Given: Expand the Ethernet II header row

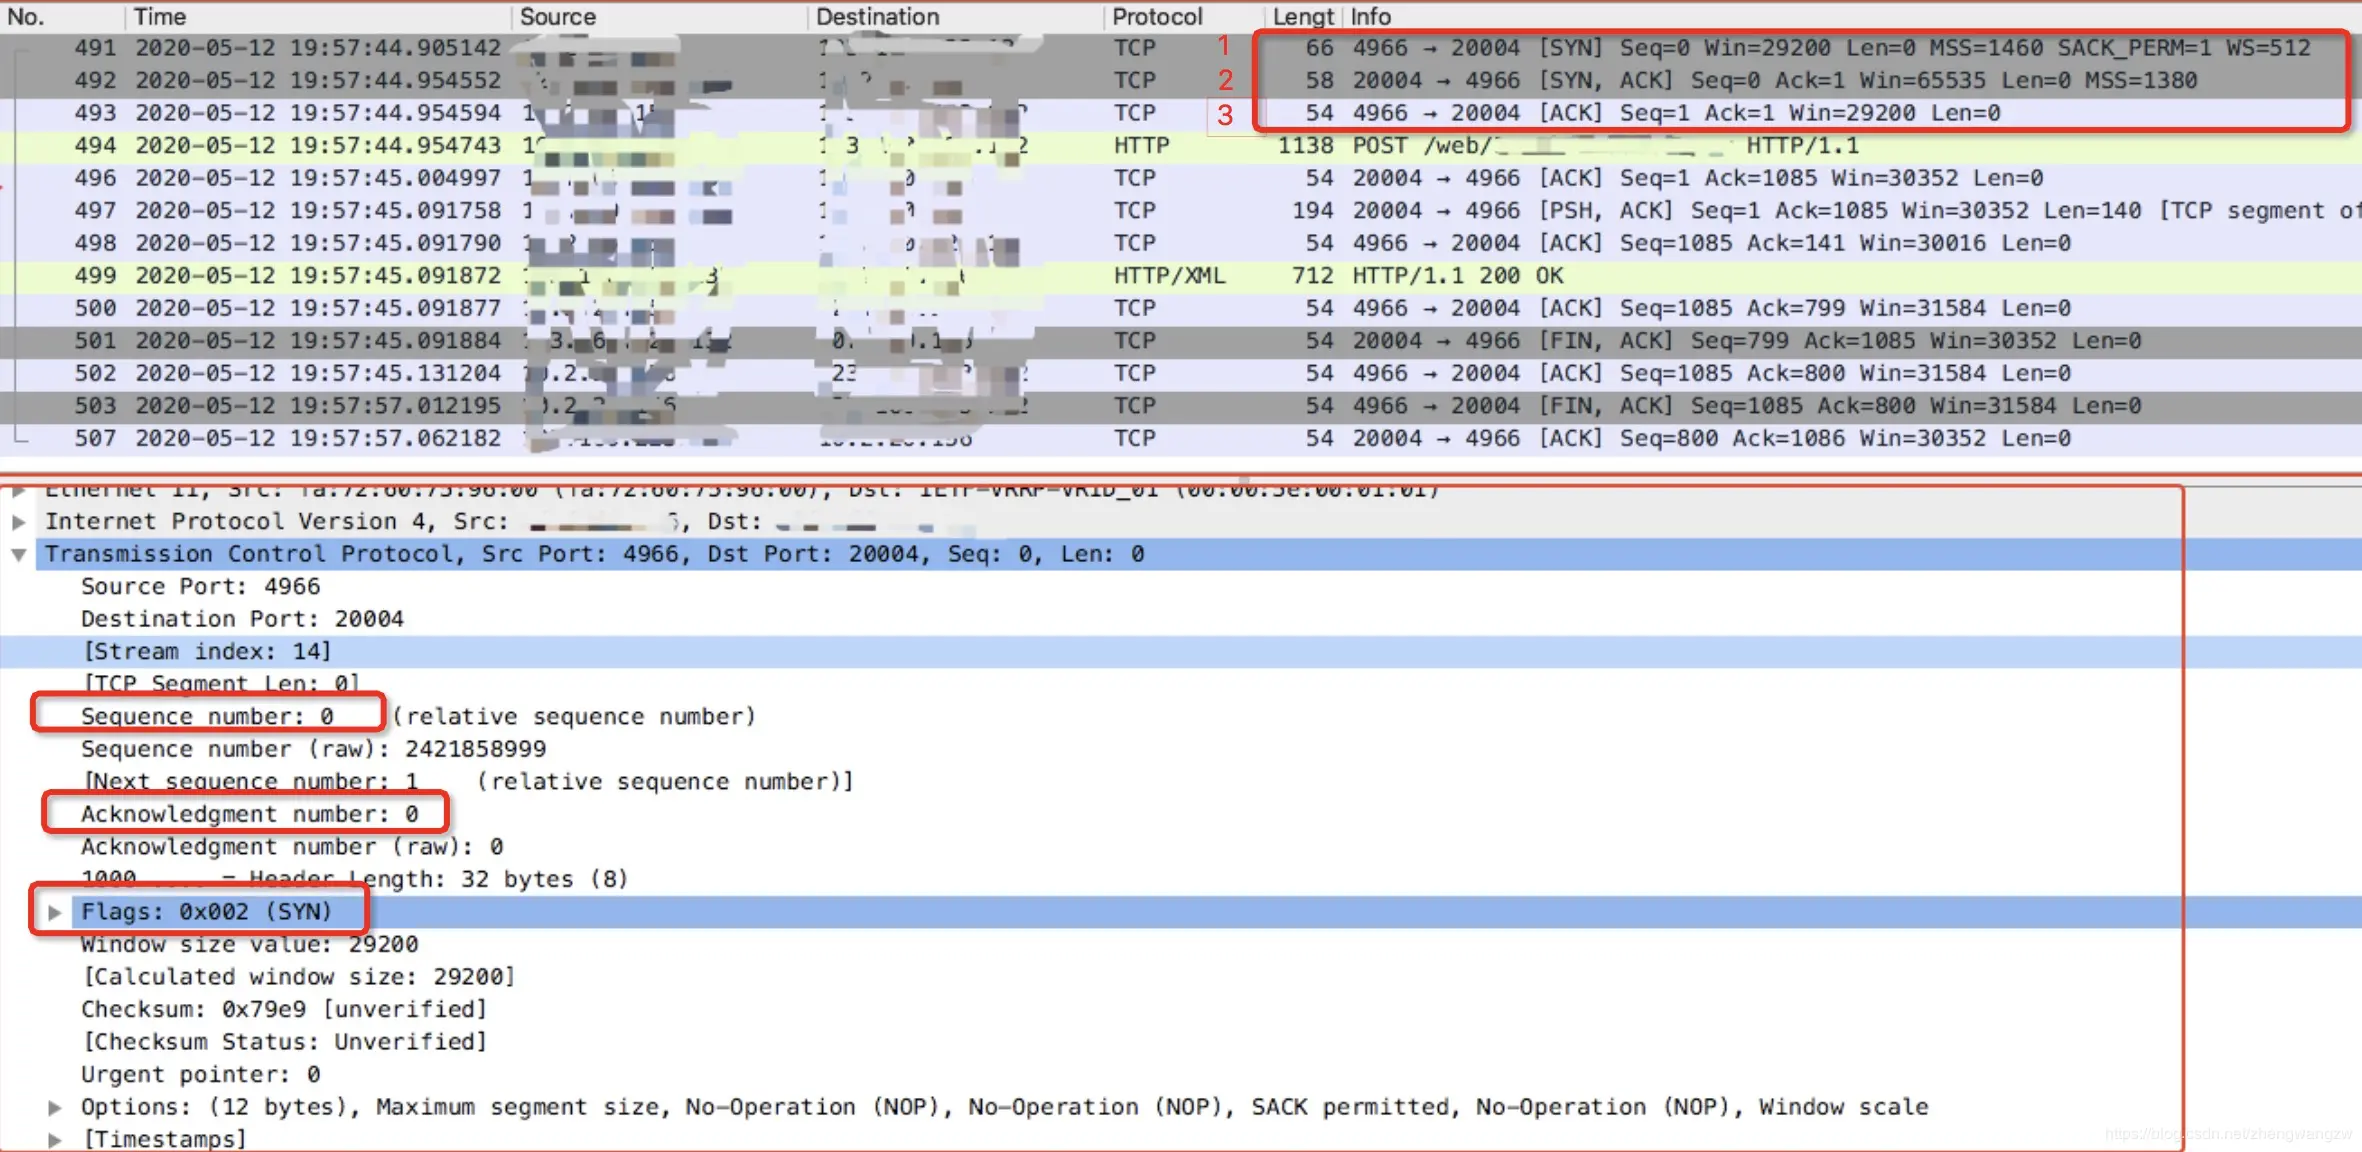Looking at the screenshot, I should pos(18,491).
